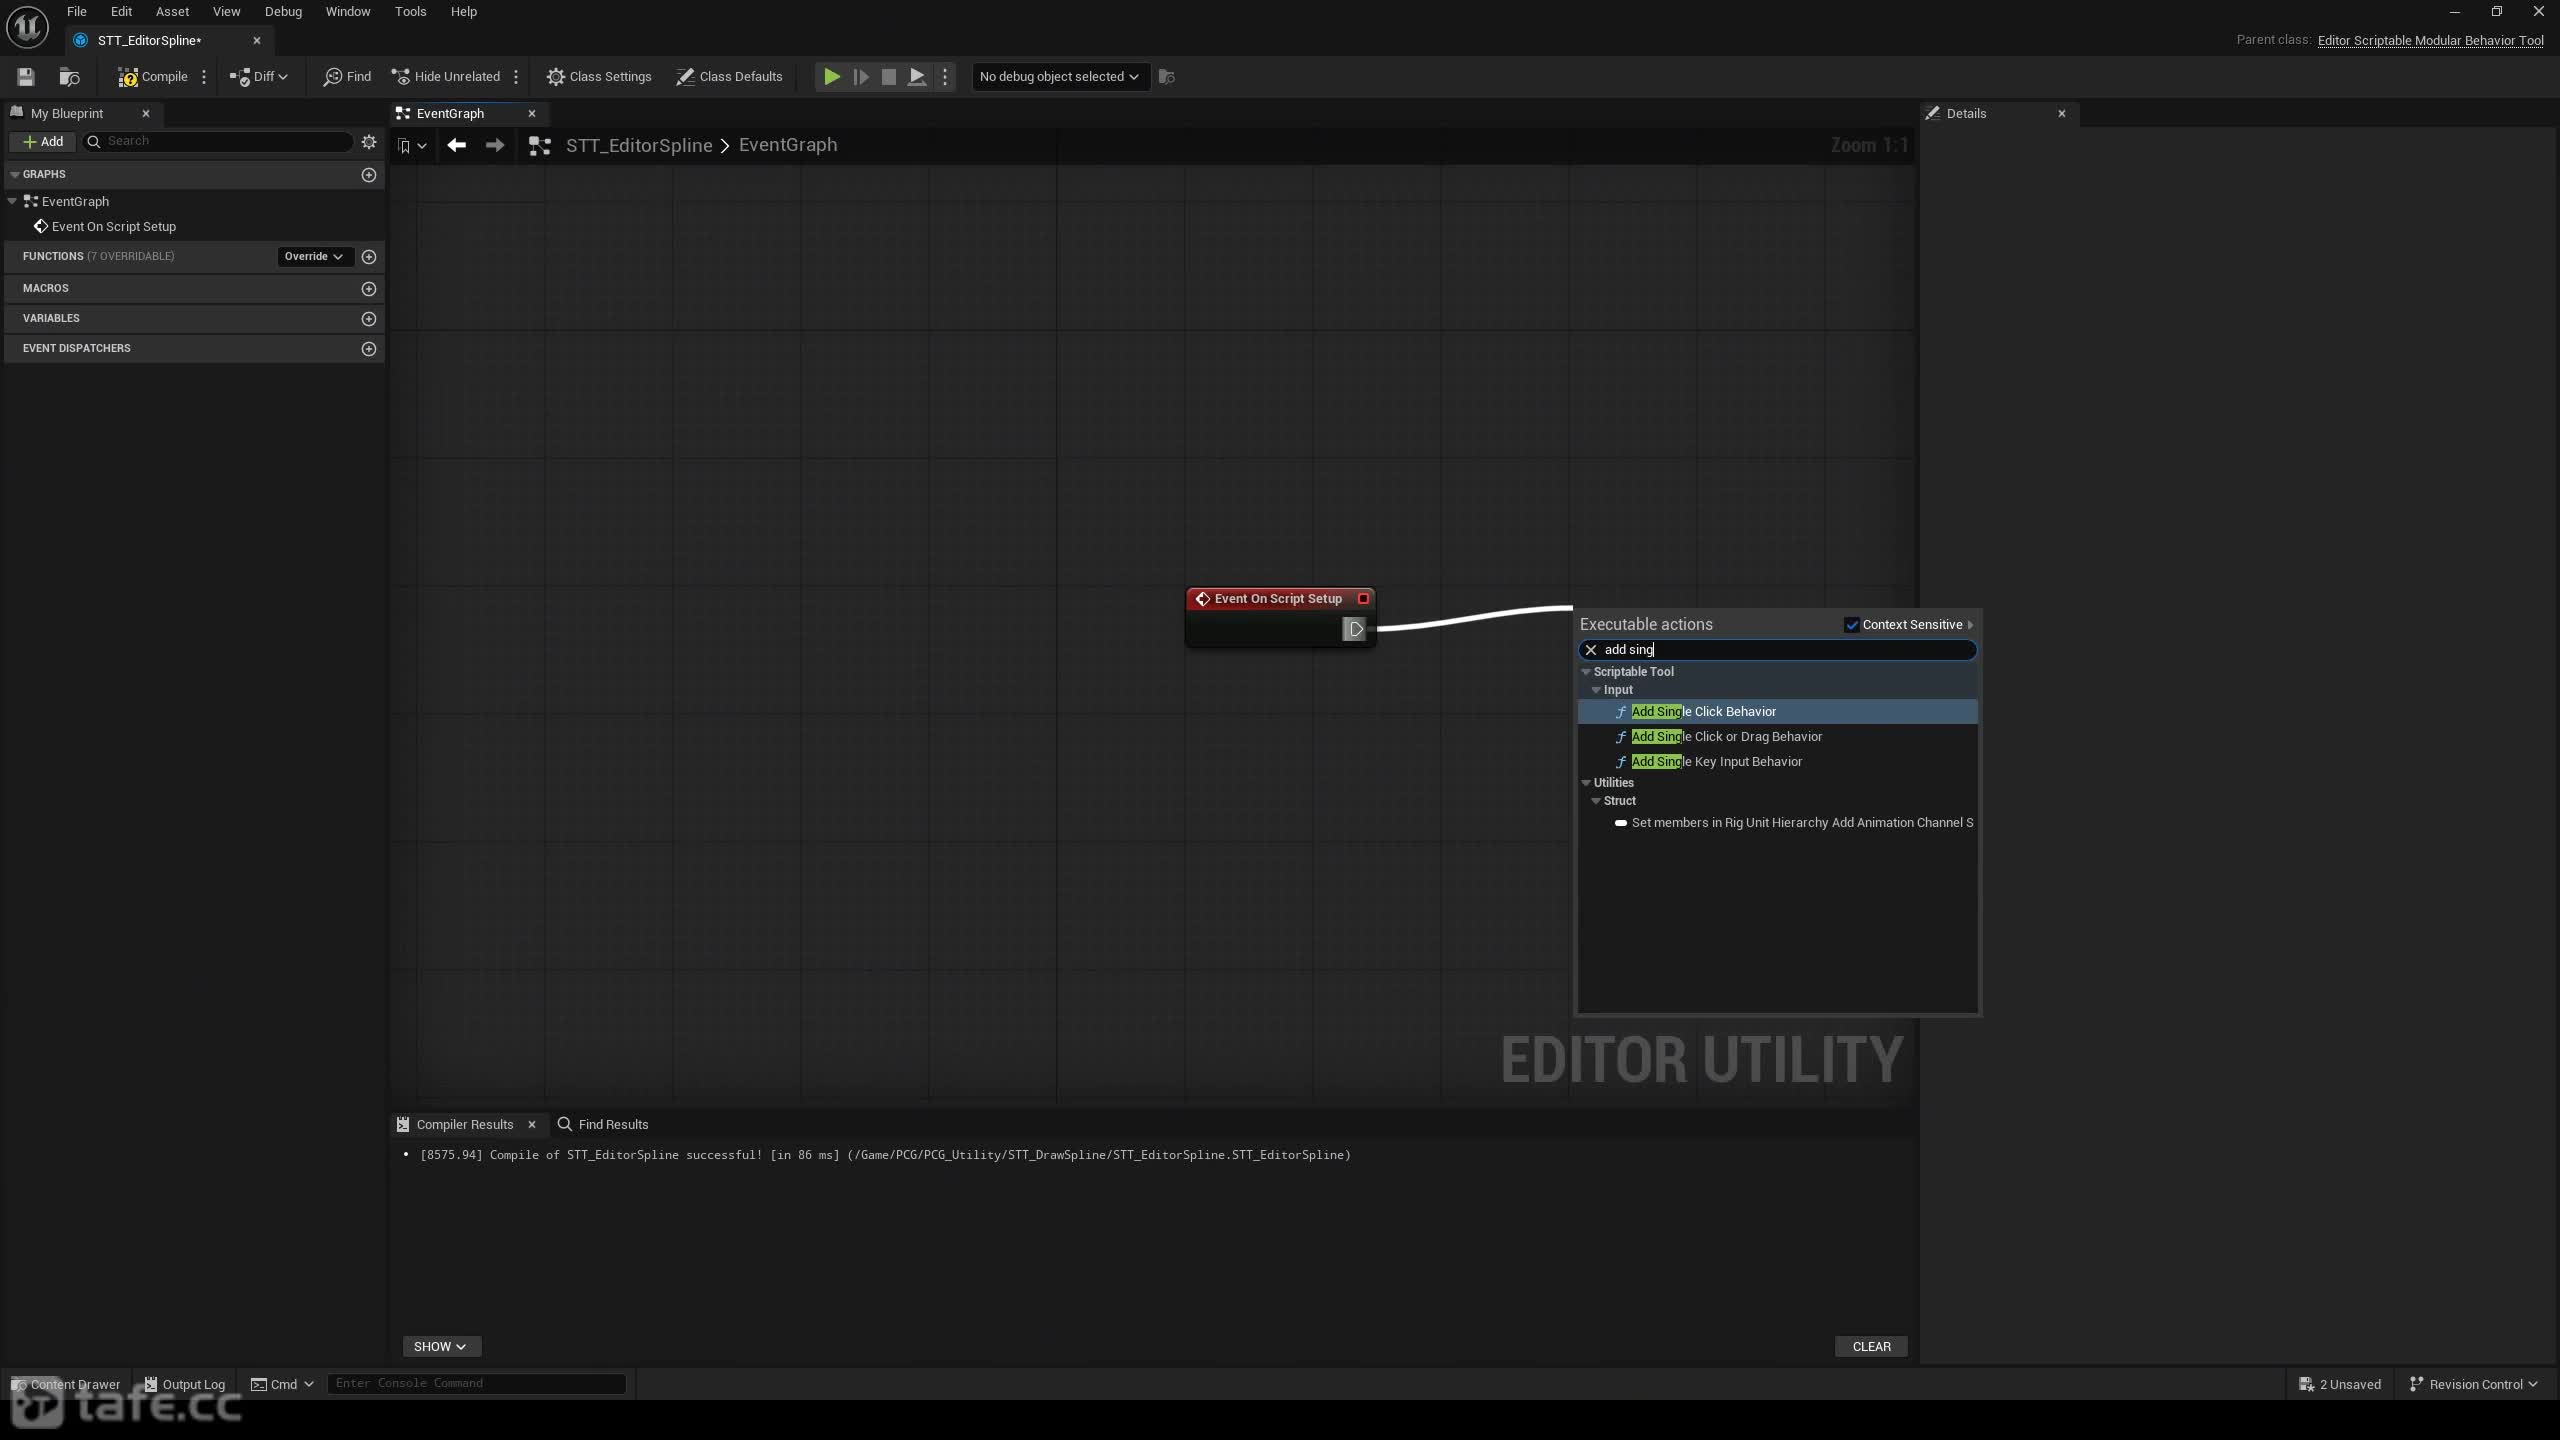Click the Save blueprint icon
2560x1440 pixels.
click(x=26, y=77)
